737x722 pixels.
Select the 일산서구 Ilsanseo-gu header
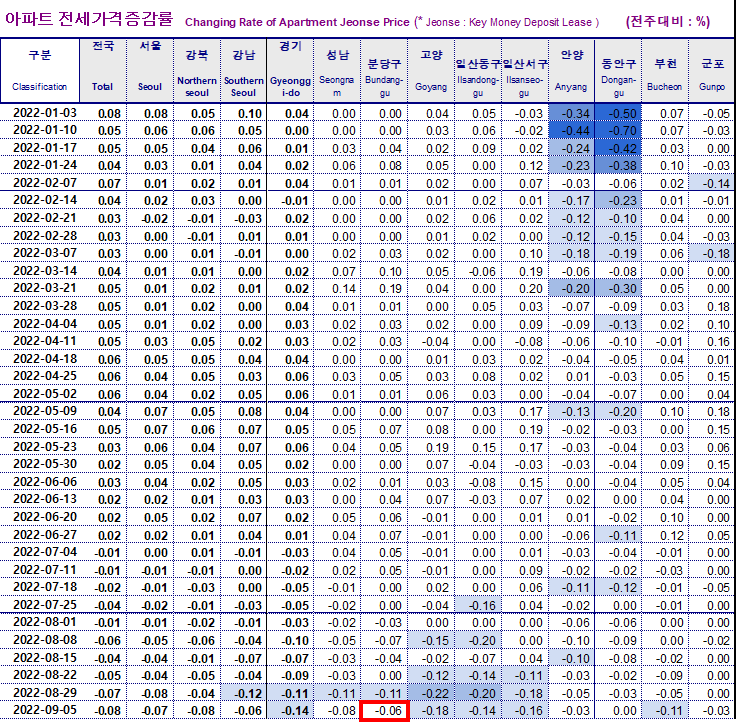coord(525,71)
